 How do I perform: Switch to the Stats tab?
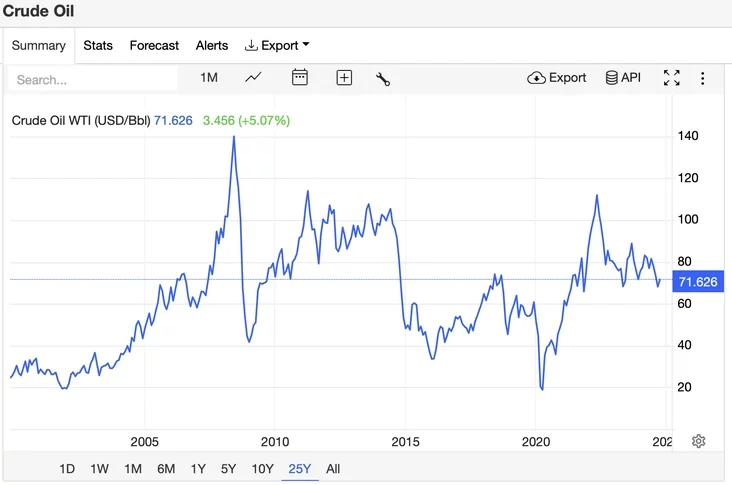98,45
